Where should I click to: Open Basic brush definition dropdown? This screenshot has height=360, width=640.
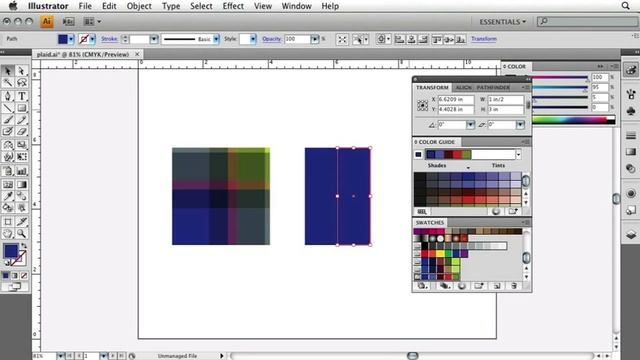(x=216, y=39)
